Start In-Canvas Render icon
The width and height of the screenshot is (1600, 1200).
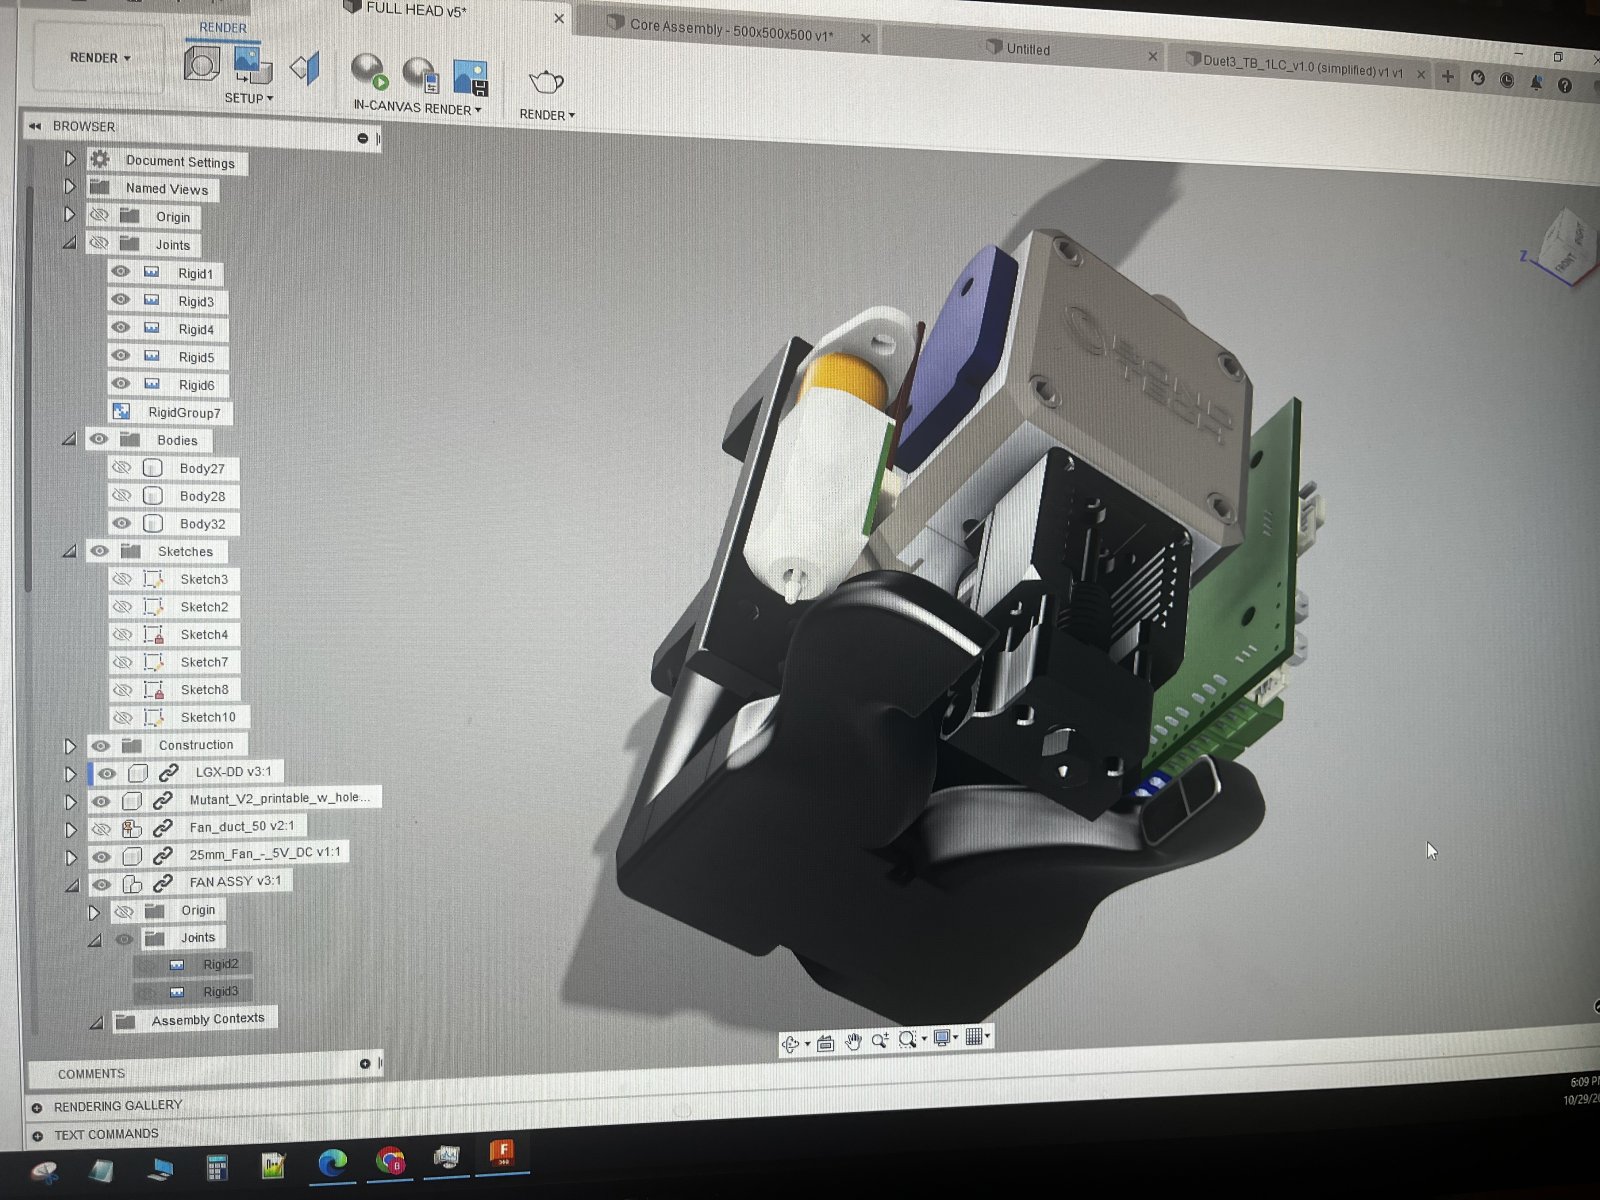(x=369, y=71)
